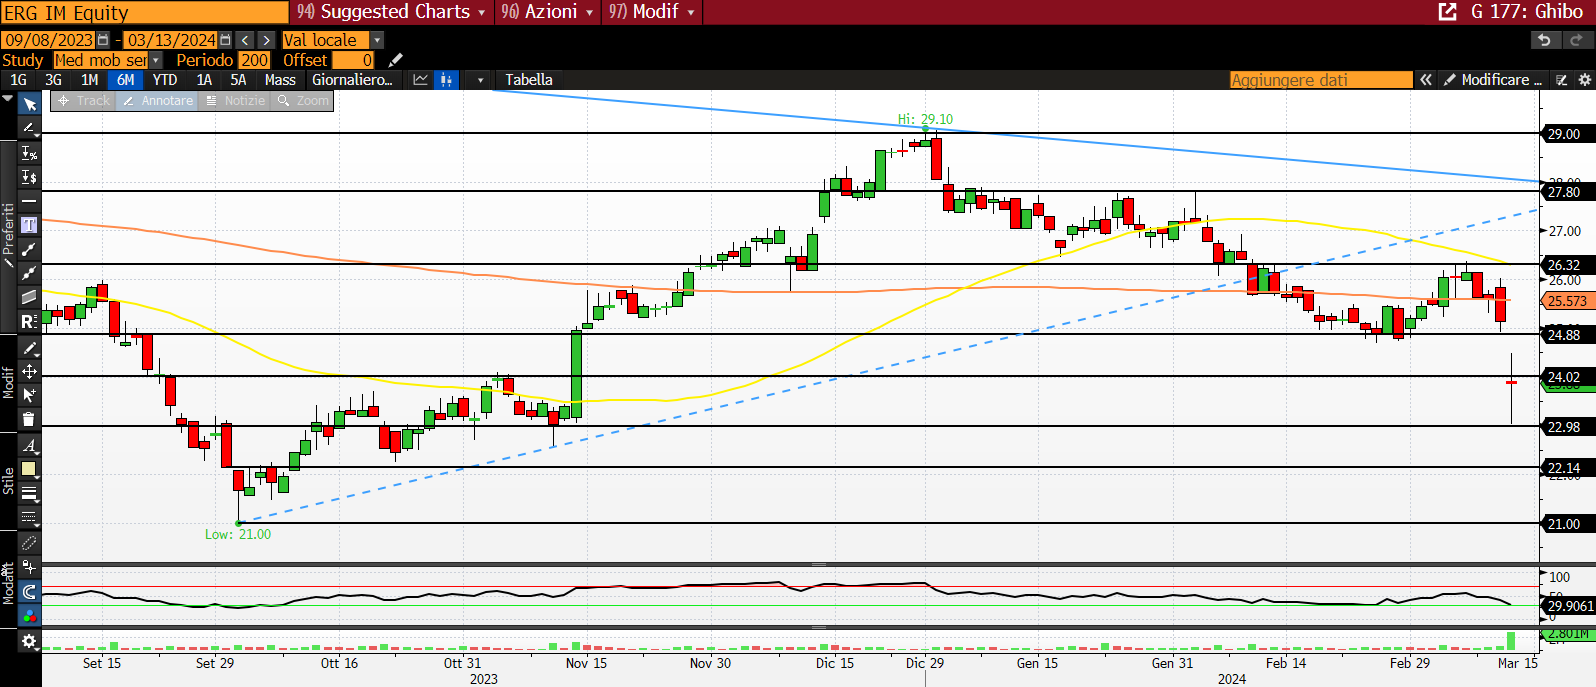Open the dashed line style tool
Image resolution: width=1596 pixels, height=687 pixels.
click(x=29, y=517)
